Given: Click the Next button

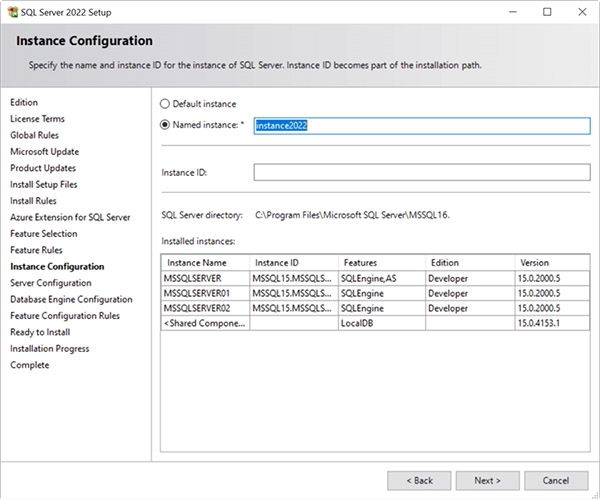Looking at the screenshot, I should pos(488,480).
